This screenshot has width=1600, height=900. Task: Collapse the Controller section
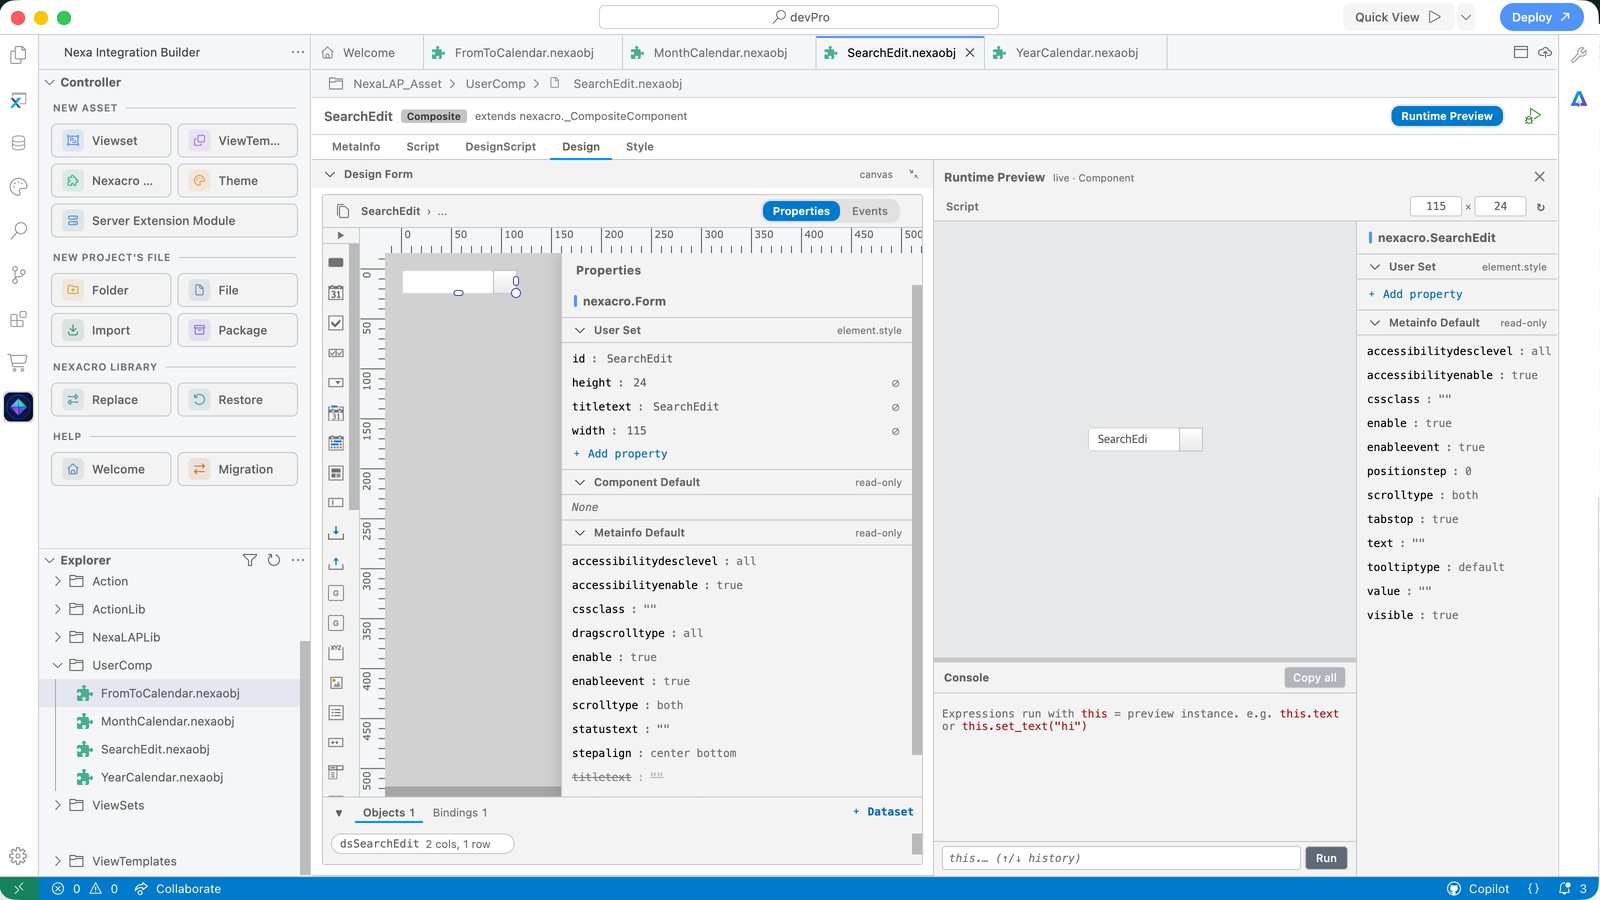tap(50, 82)
